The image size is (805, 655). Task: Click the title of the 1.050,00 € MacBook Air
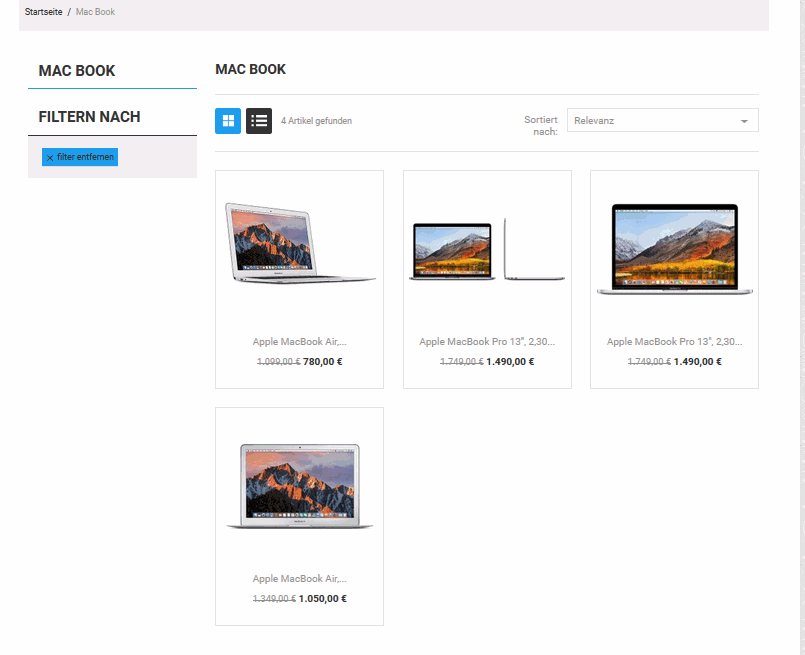[x=299, y=579]
